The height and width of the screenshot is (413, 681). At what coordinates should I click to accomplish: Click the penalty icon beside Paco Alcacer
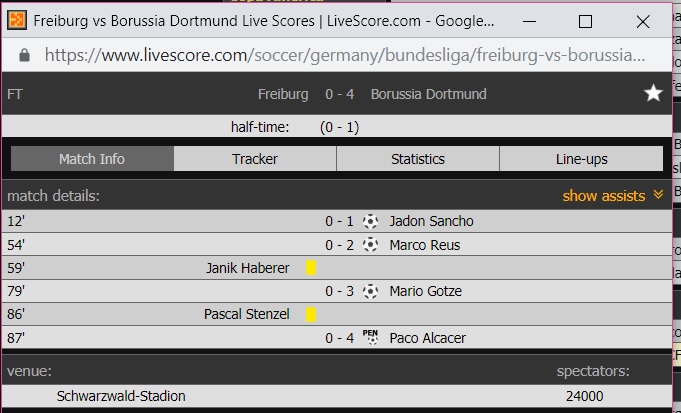tap(371, 337)
